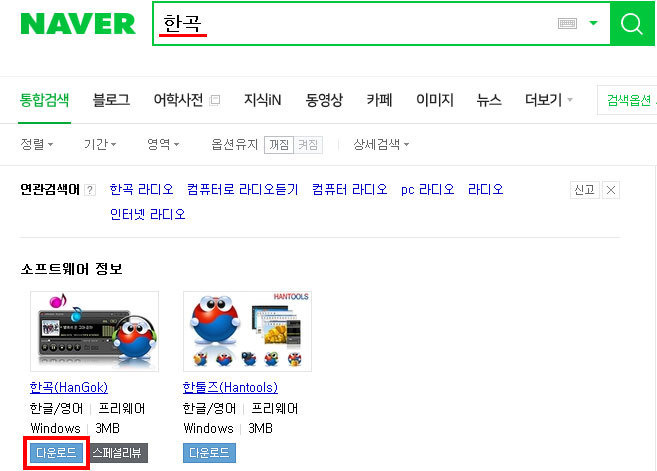657x471 pixels.
Task: Open the 정렬 sort dropdown
Action: point(36,145)
